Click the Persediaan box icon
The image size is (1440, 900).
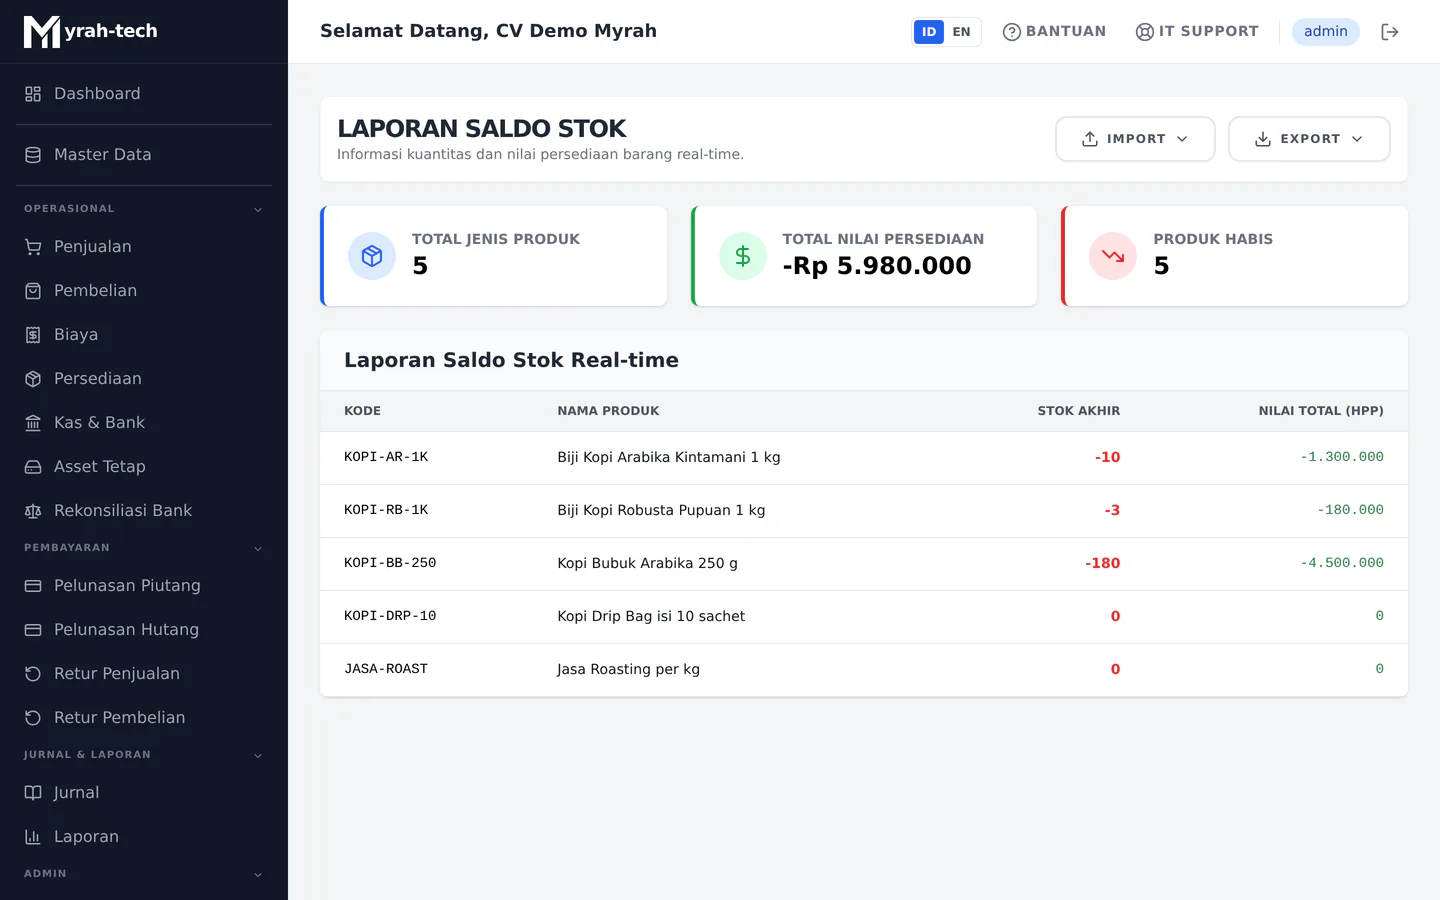coord(33,379)
